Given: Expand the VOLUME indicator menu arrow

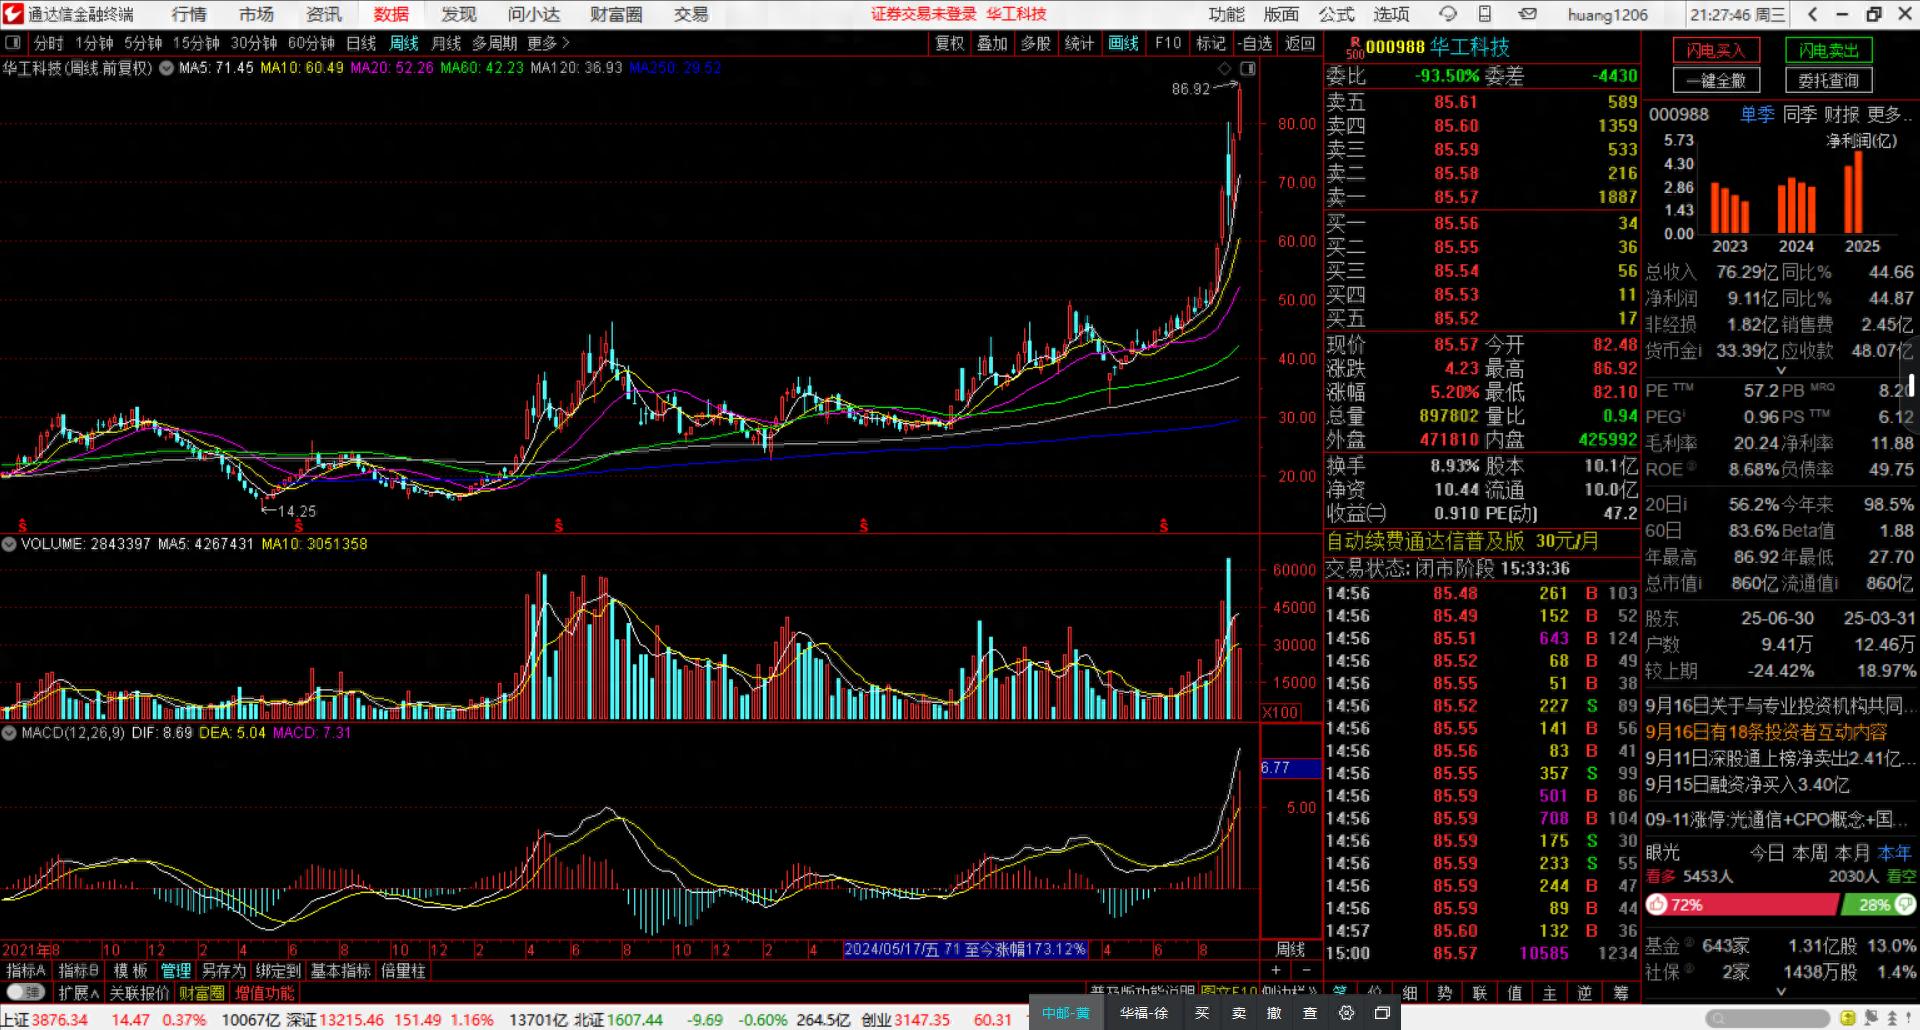Looking at the screenshot, I should click(x=9, y=544).
